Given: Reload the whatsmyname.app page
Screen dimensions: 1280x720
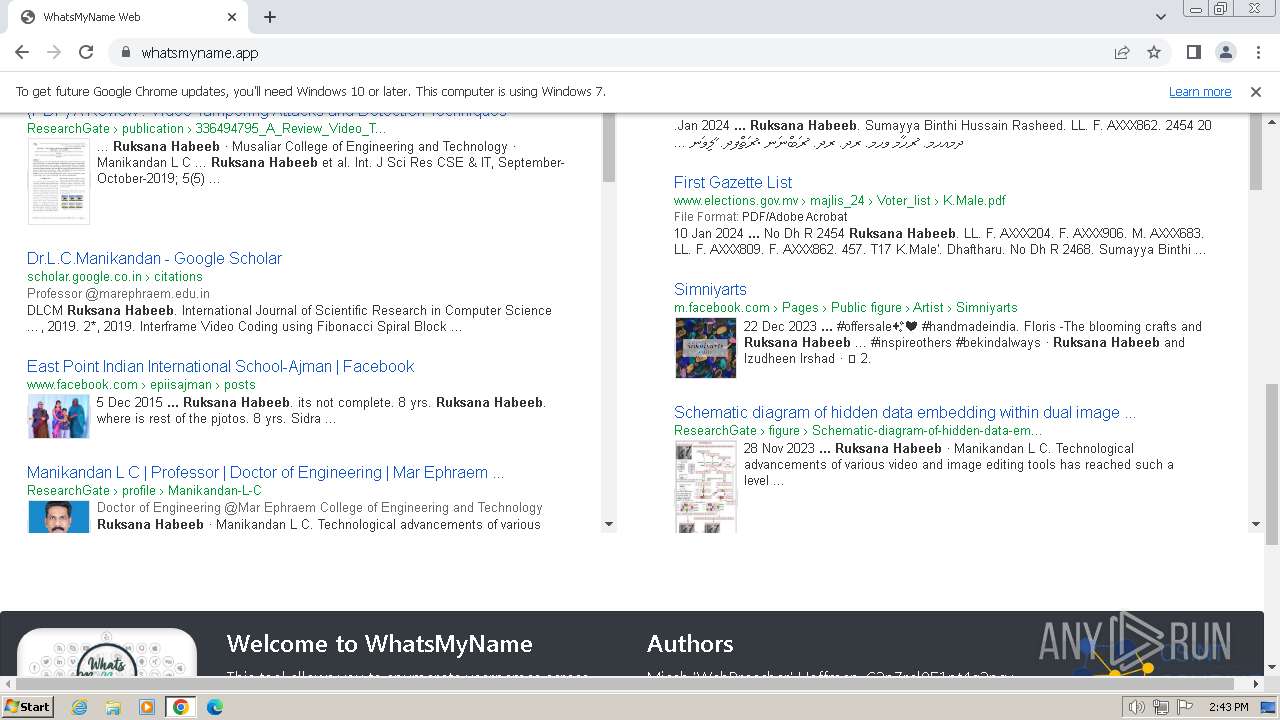Looking at the screenshot, I should click(86, 52).
